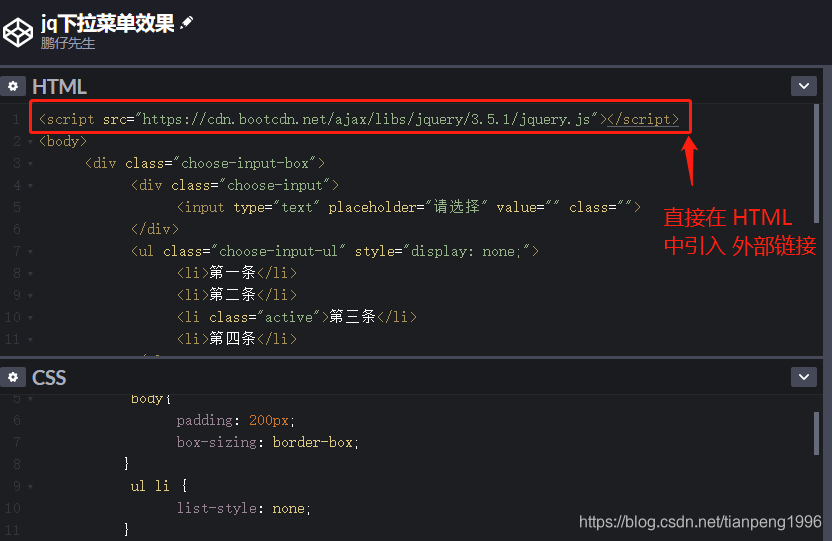Screen dimensions: 832x541
Task: Click the 第三条 active list item code
Action: click(x=297, y=317)
